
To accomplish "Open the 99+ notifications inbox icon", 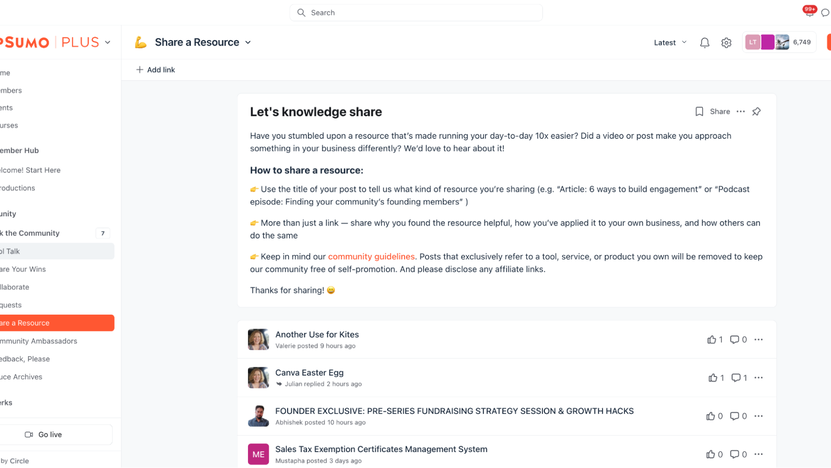I will pyautogui.click(x=809, y=12).
